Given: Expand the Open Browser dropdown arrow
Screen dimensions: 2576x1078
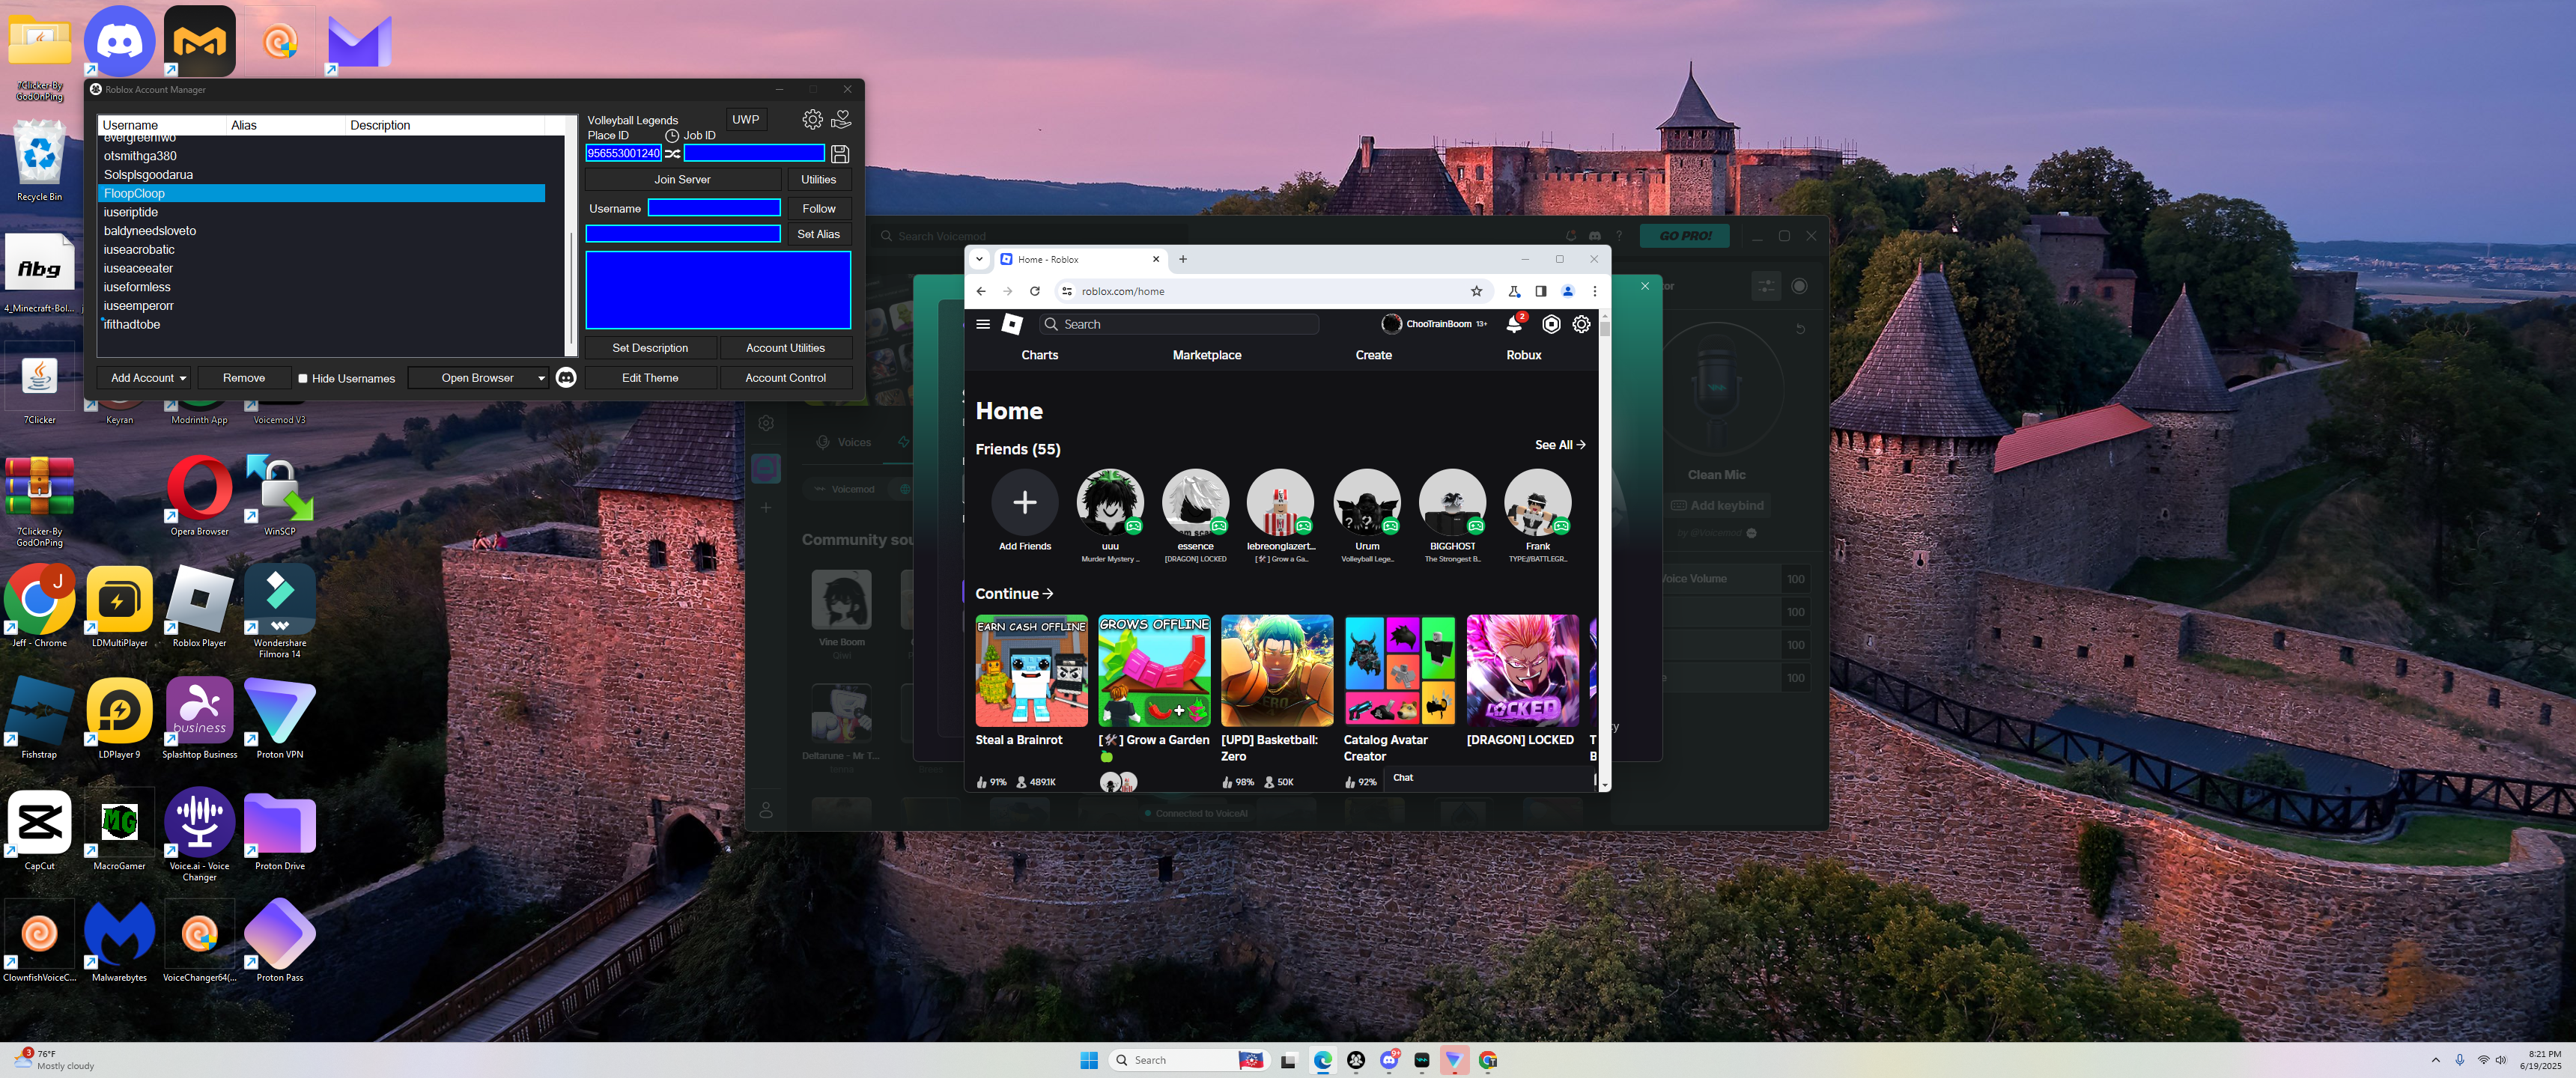Looking at the screenshot, I should point(541,379).
